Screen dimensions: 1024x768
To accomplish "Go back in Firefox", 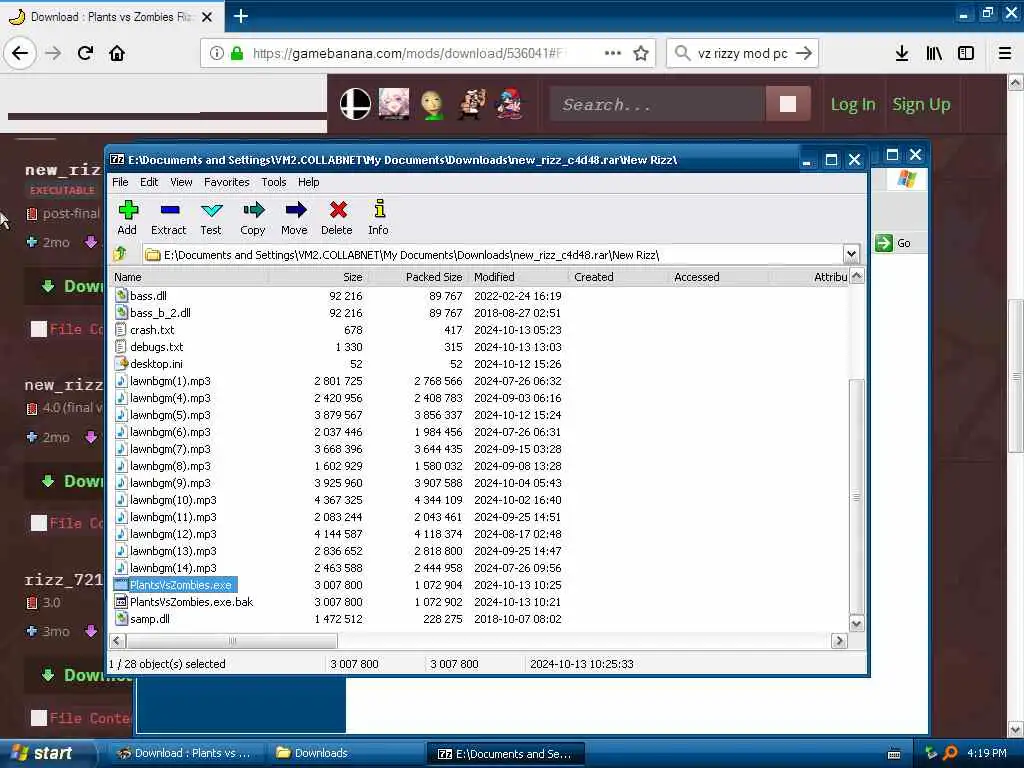I will [20, 53].
